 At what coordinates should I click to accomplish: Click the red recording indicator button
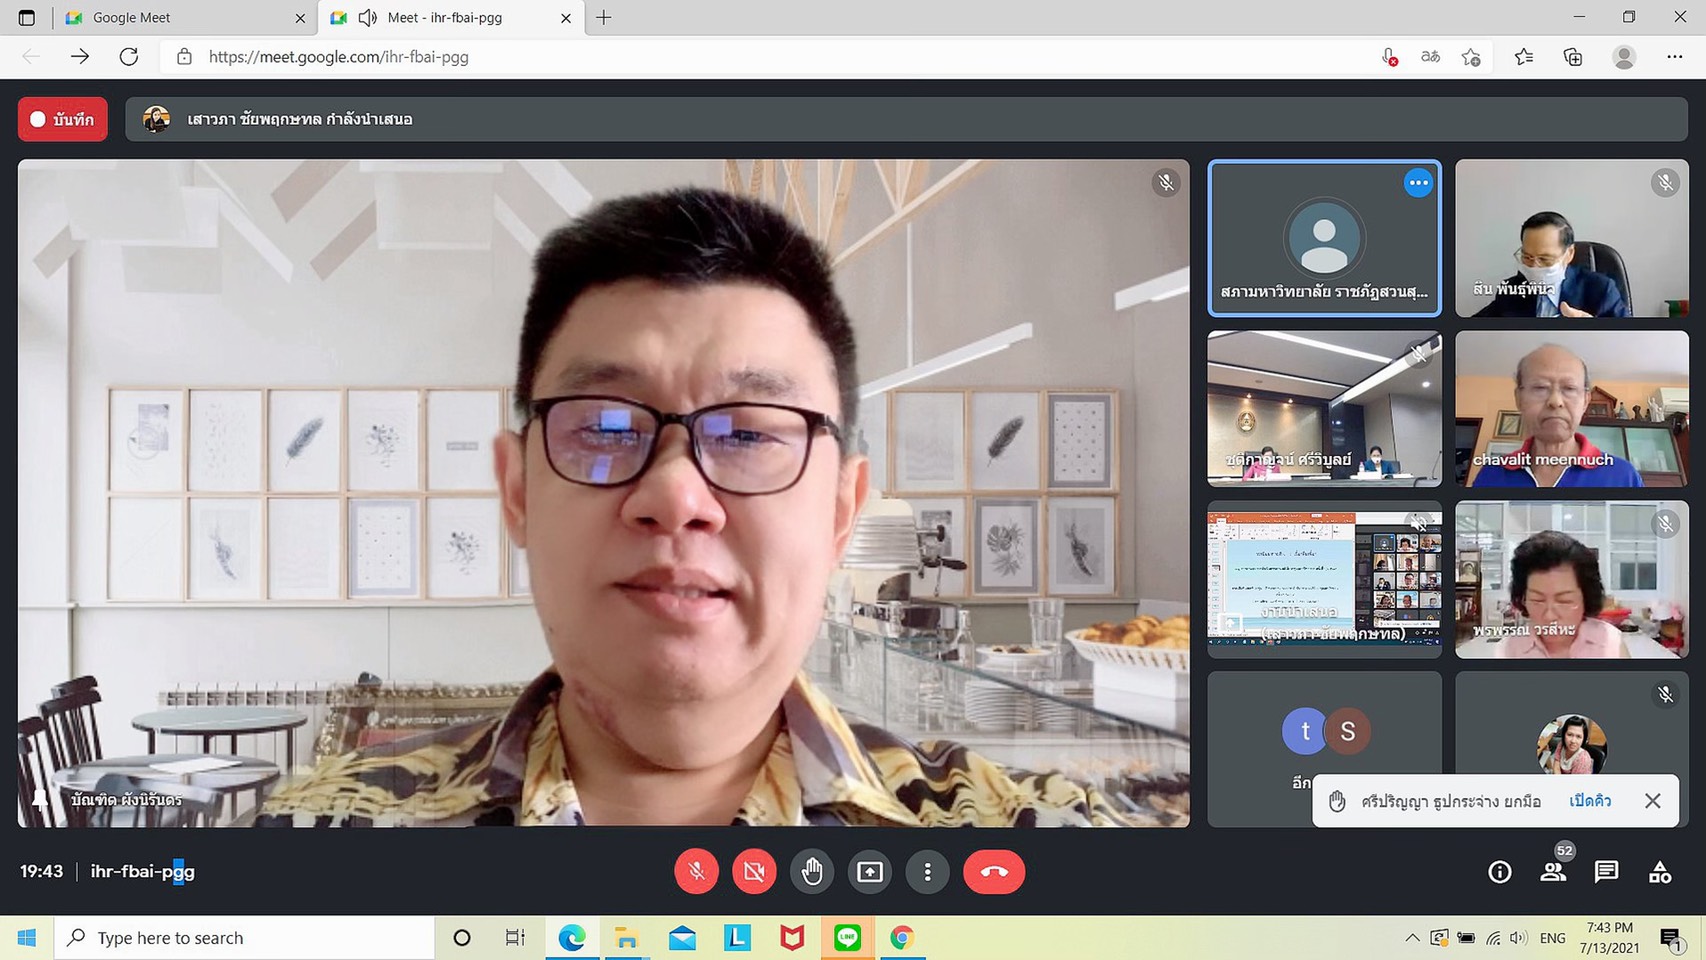point(63,119)
